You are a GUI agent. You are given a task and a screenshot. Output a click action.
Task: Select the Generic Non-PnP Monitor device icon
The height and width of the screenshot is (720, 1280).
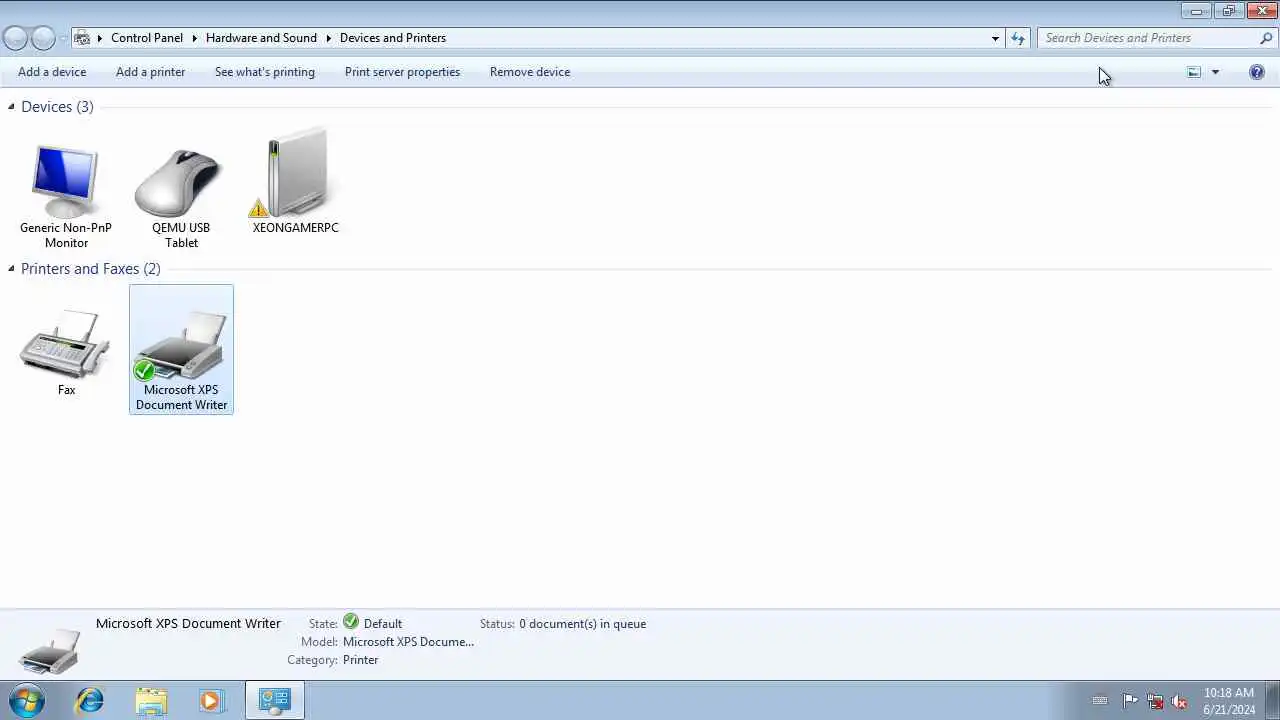[x=66, y=182]
